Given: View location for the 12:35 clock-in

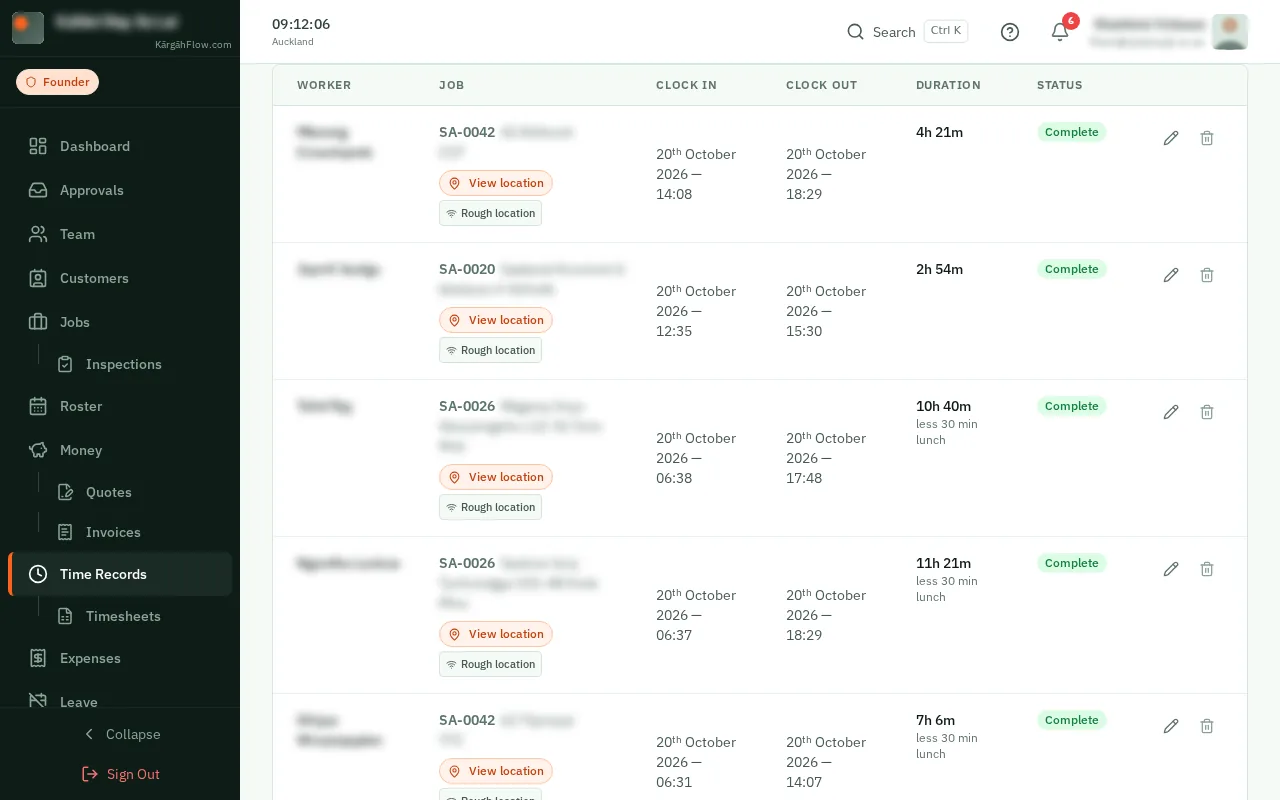Looking at the screenshot, I should 496,320.
